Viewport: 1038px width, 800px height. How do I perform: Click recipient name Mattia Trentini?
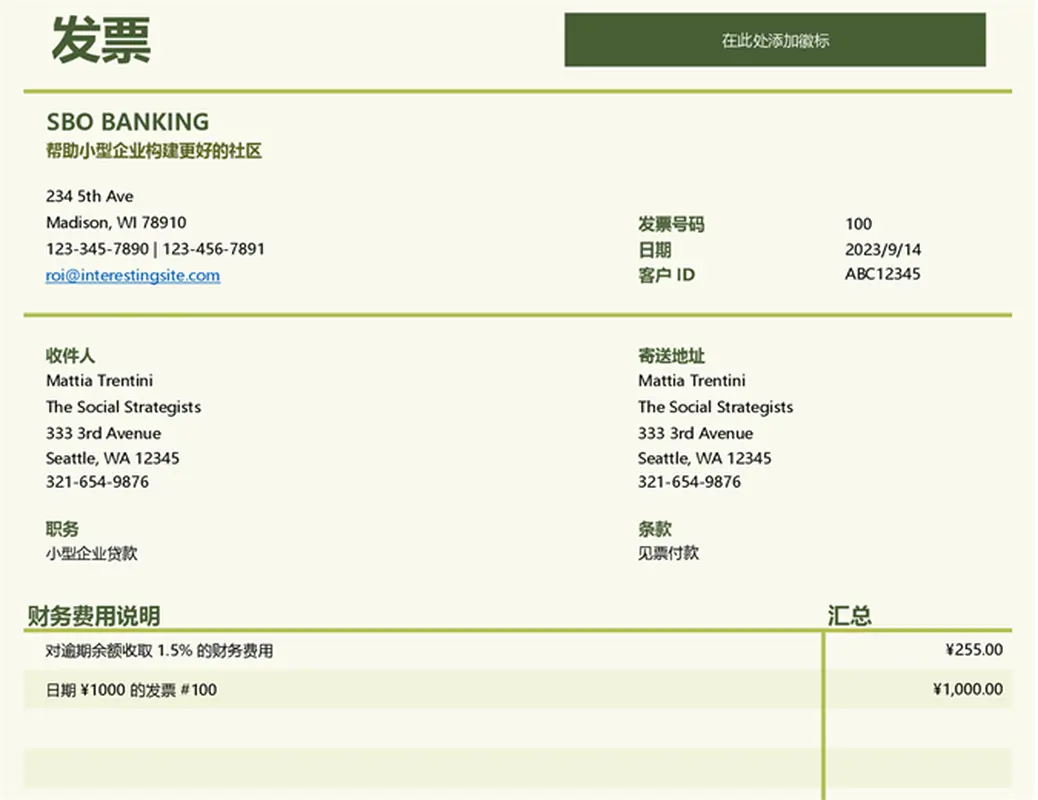(99, 381)
